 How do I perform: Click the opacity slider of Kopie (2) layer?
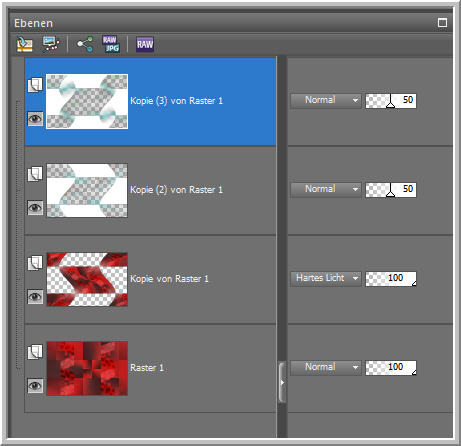point(391,189)
